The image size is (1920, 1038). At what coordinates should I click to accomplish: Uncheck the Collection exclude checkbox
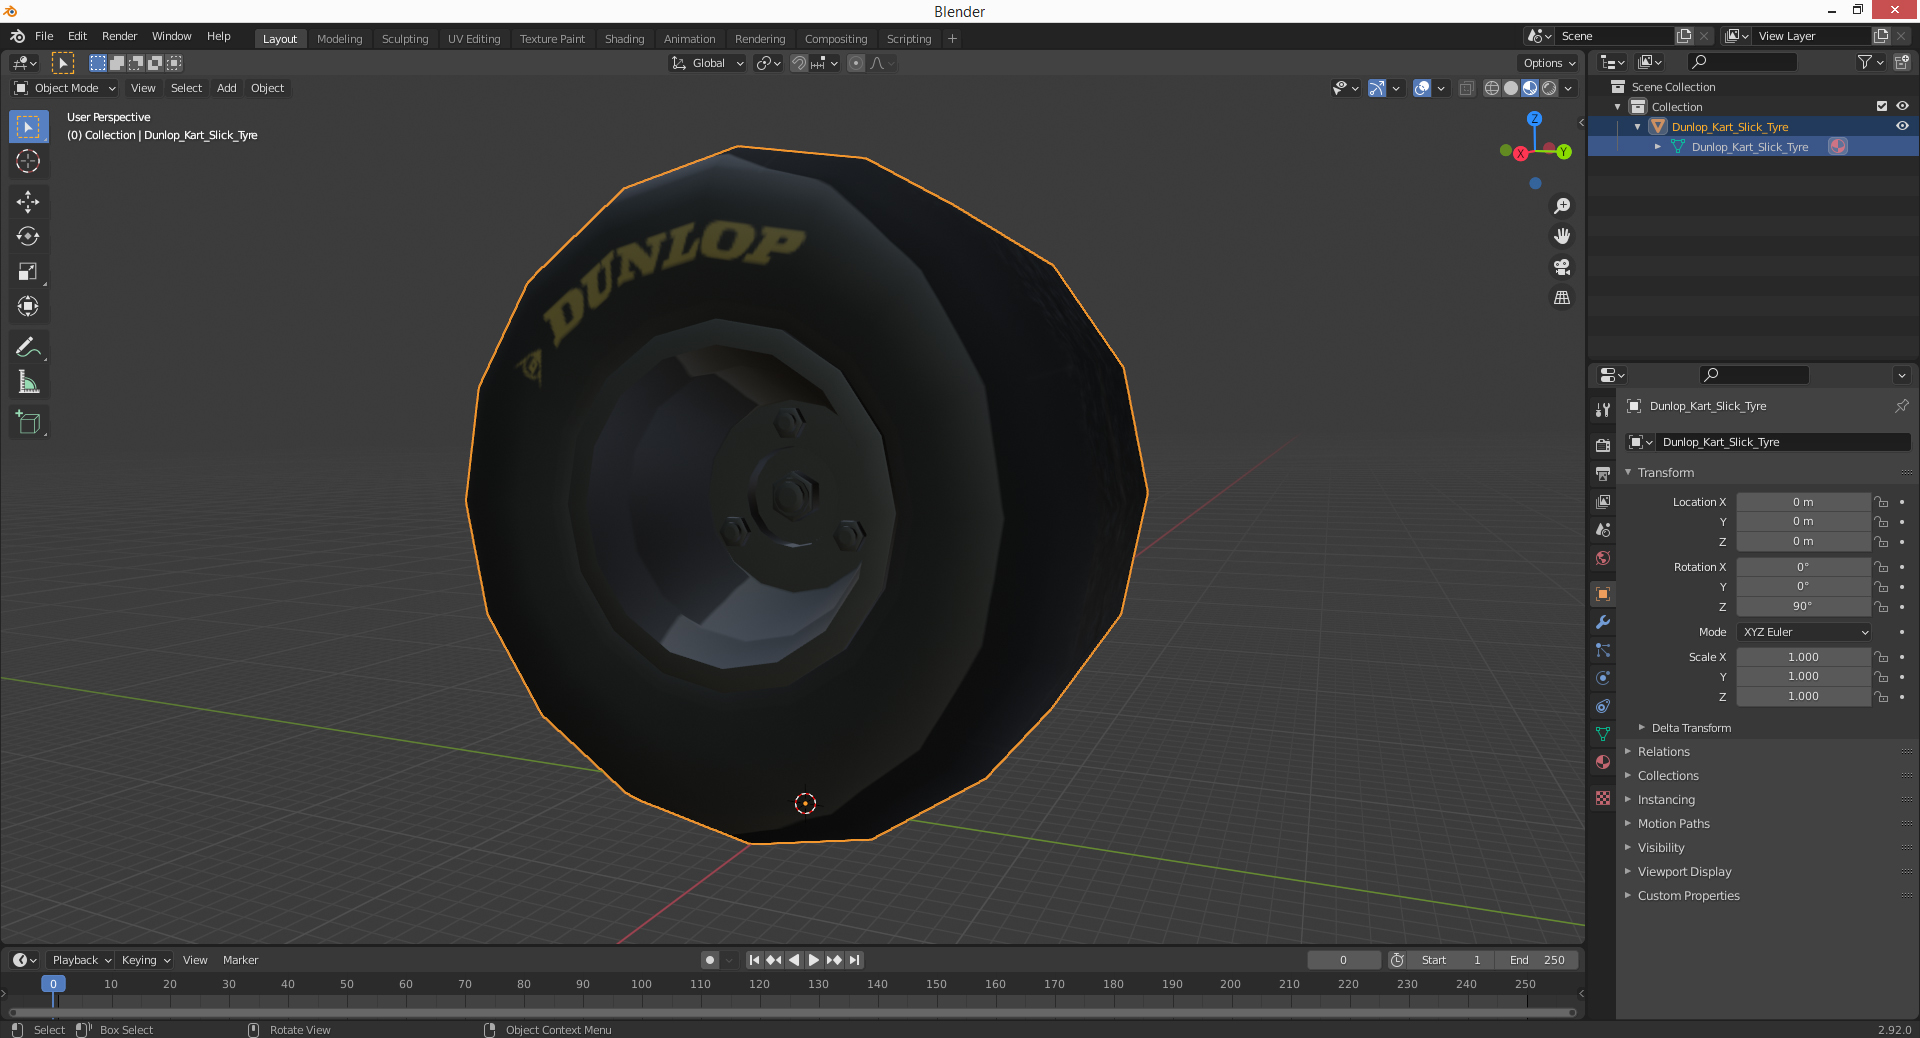coord(1882,106)
